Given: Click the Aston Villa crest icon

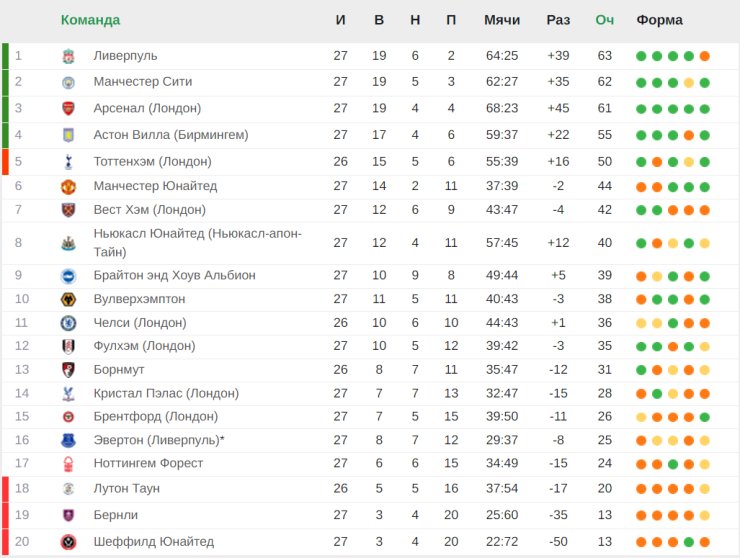Looking at the screenshot, I should pos(68,135).
